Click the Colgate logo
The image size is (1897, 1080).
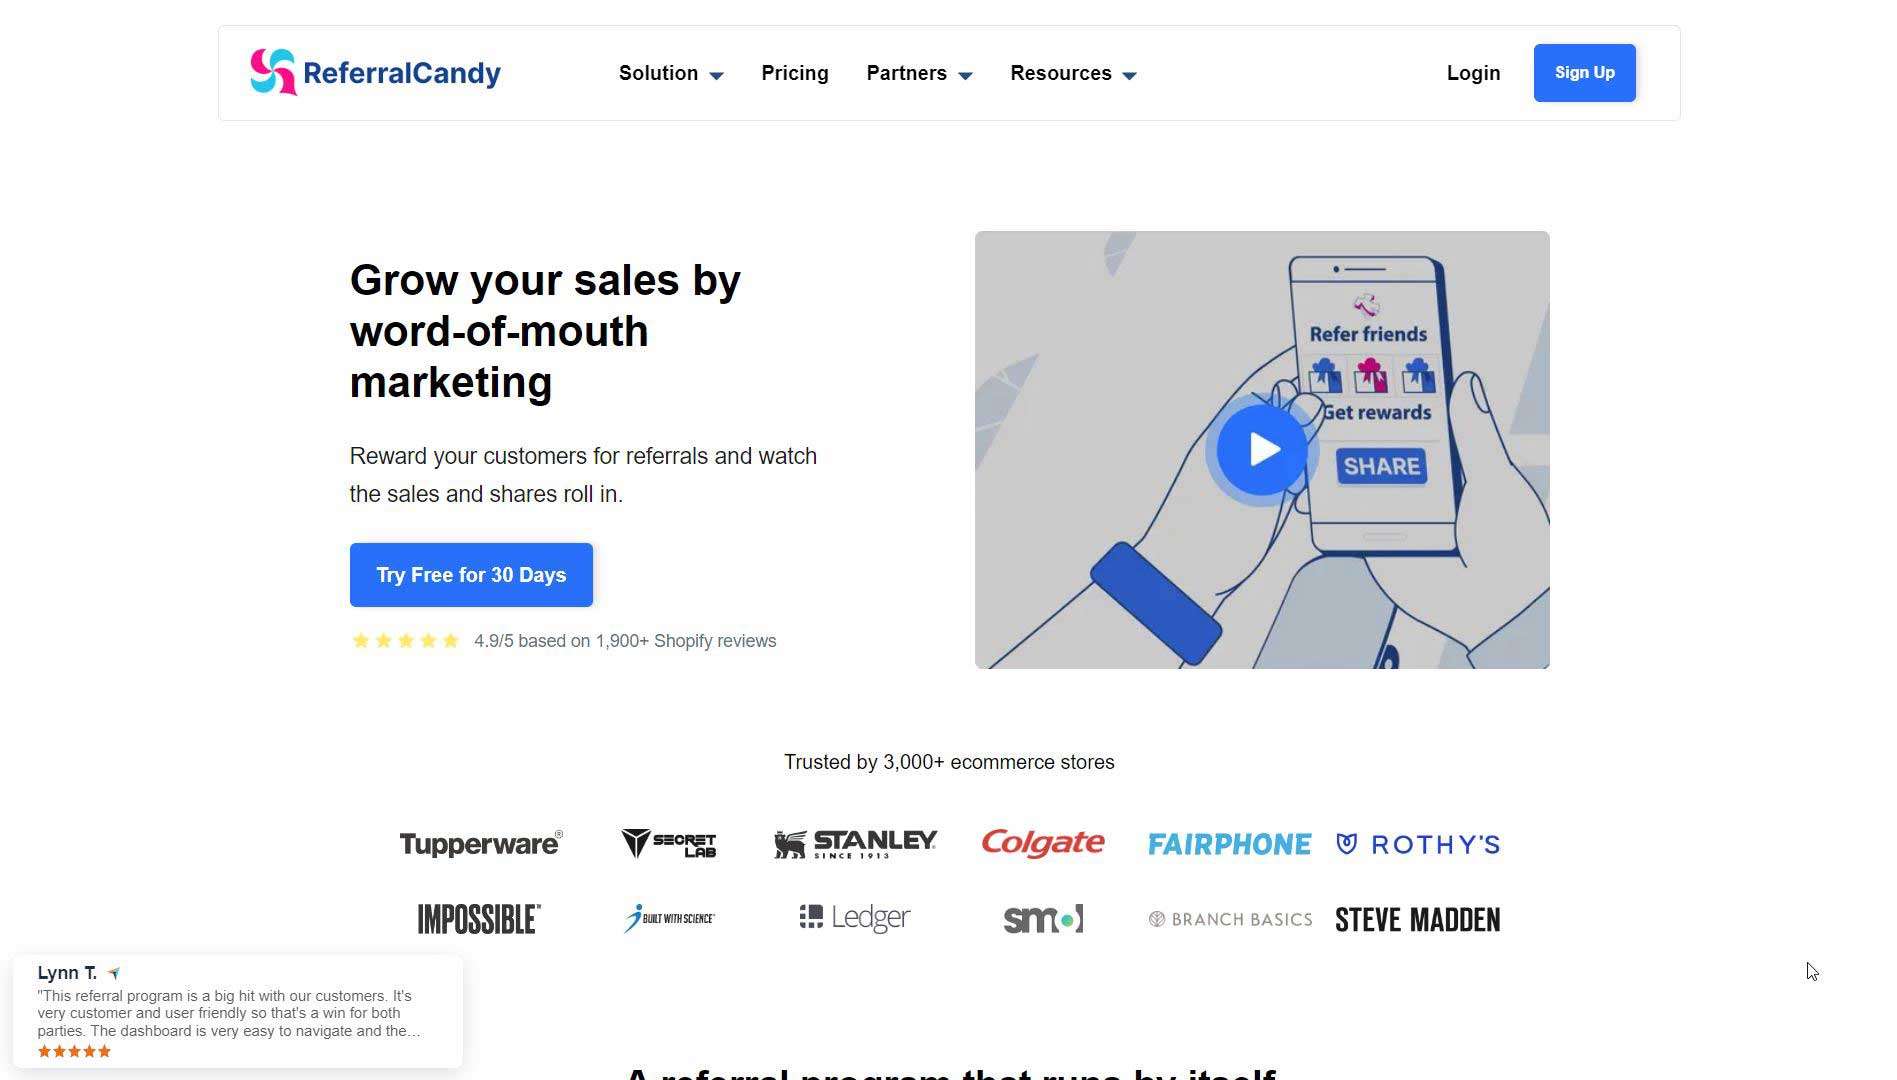tap(1041, 843)
